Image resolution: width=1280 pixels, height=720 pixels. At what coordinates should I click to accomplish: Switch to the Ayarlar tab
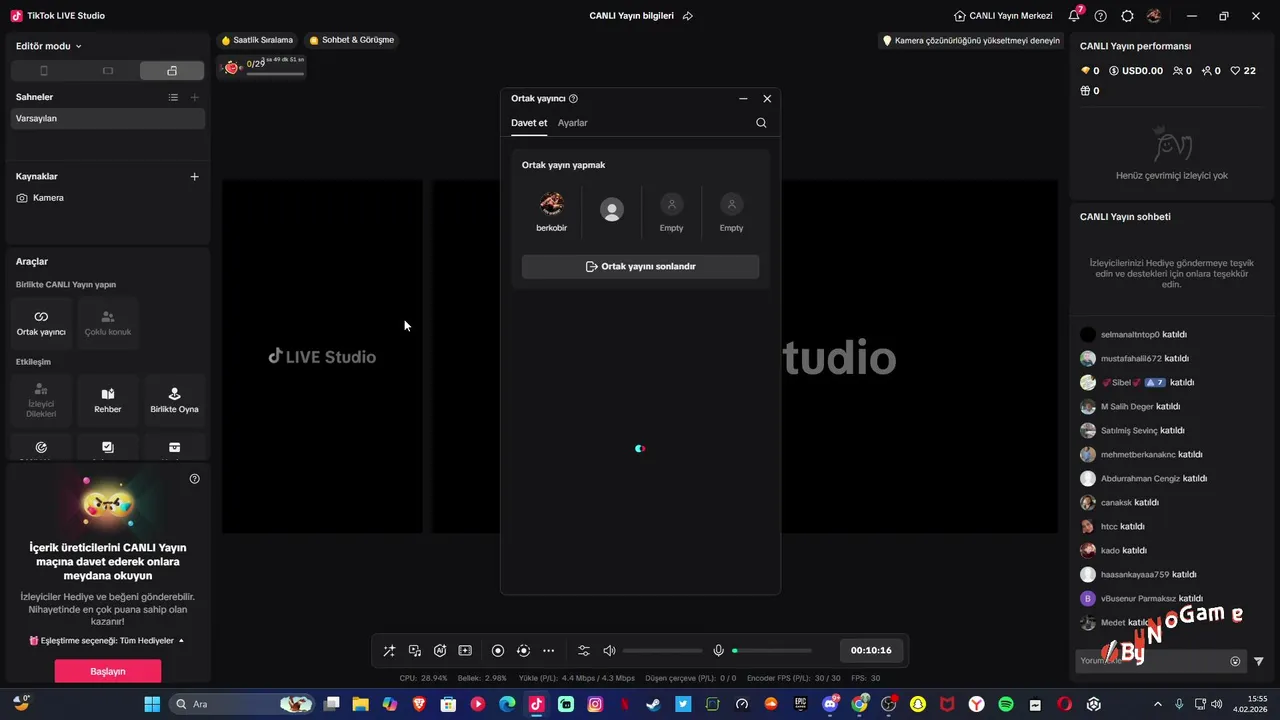click(573, 123)
